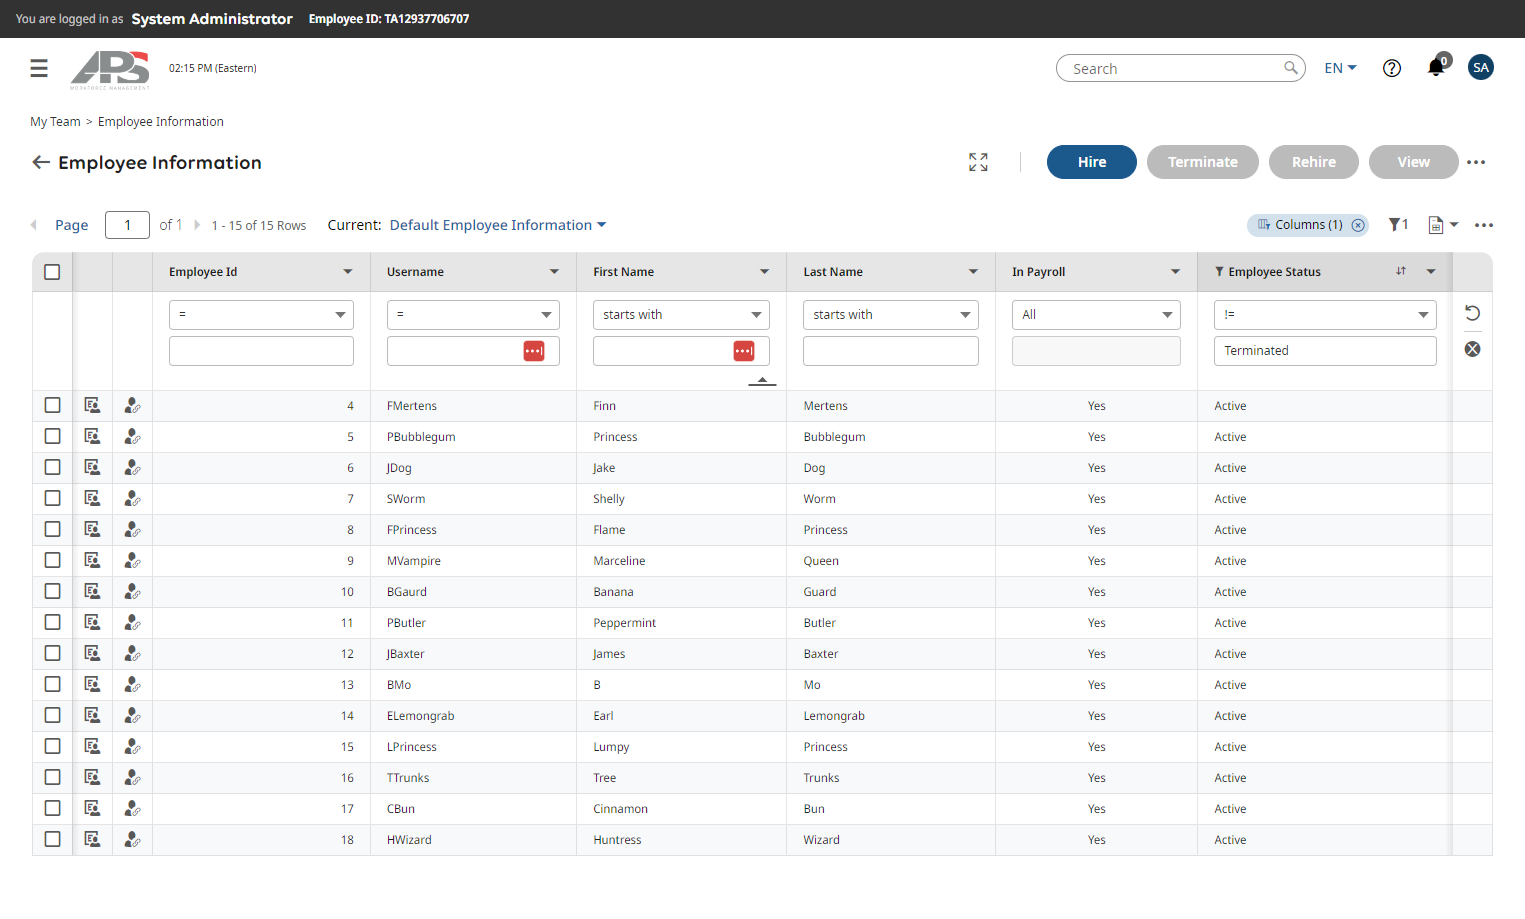Open the Employee Id filter operator dropdown
Screen dimensions: 1525x919
(x=261, y=315)
